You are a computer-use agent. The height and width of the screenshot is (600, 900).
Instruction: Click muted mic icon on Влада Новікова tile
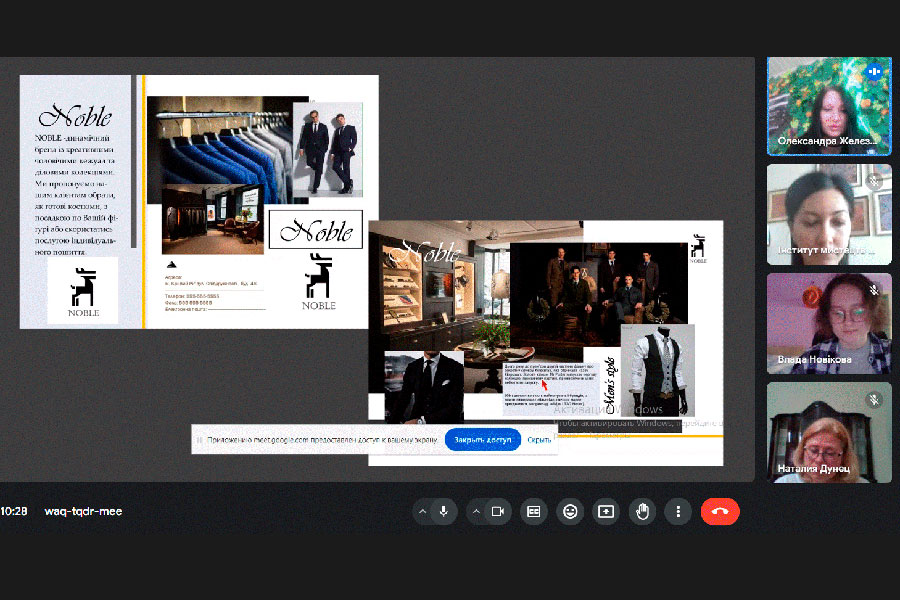click(x=874, y=290)
